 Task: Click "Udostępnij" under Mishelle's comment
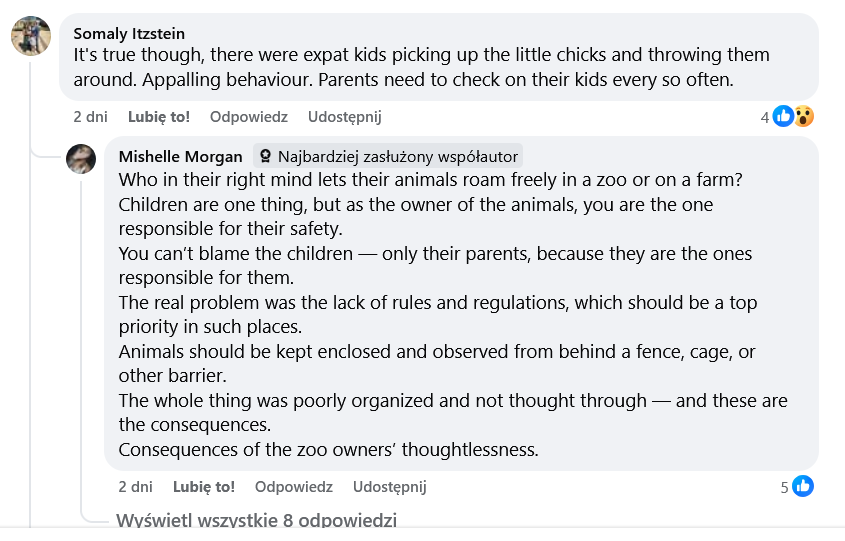390,487
